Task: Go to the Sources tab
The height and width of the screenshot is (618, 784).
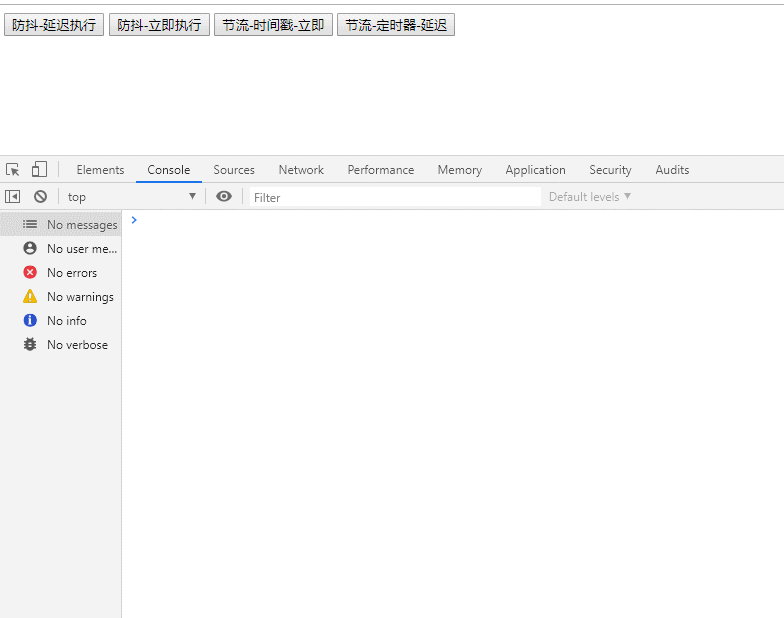Action: [234, 170]
